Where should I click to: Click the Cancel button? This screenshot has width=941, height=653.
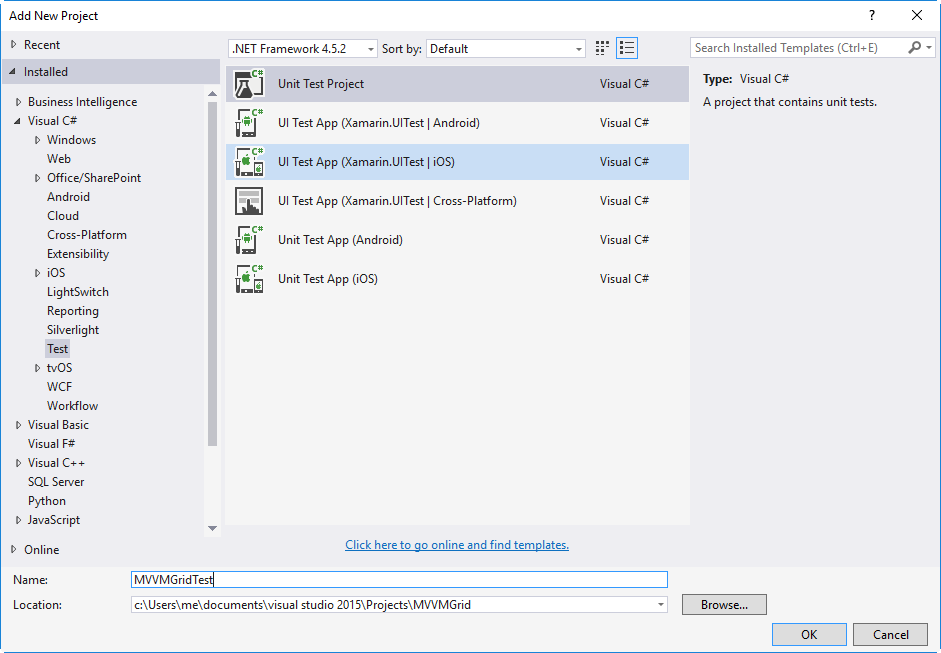click(x=891, y=634)
